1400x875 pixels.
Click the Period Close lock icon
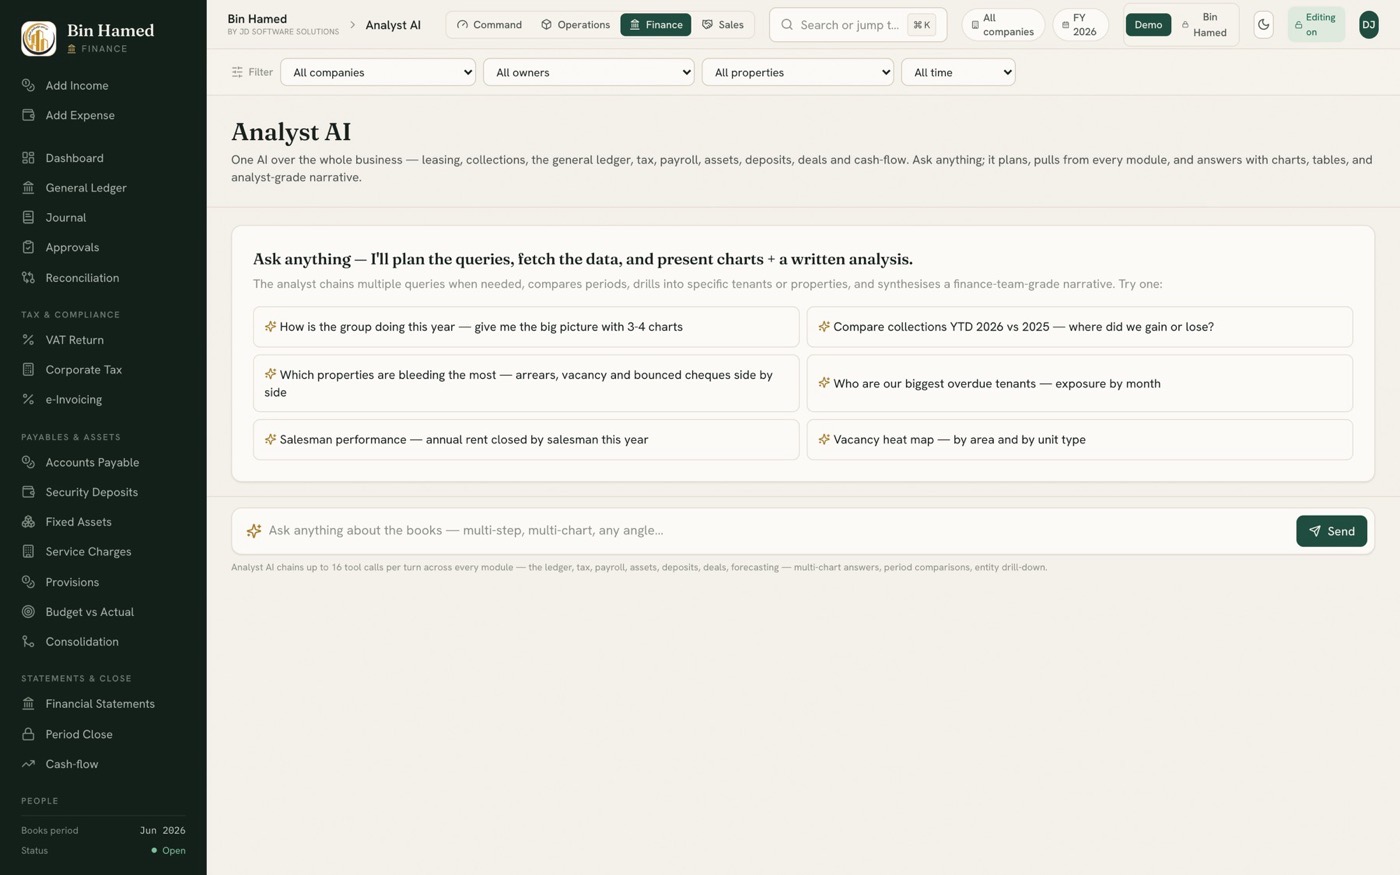point(28,734)
